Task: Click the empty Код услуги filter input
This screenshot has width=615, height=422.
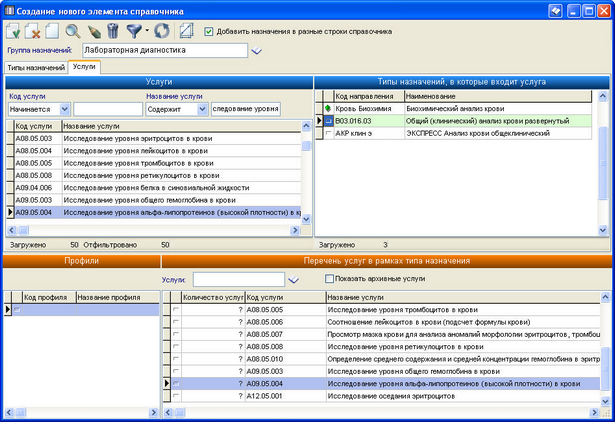Action: (108, 109)
